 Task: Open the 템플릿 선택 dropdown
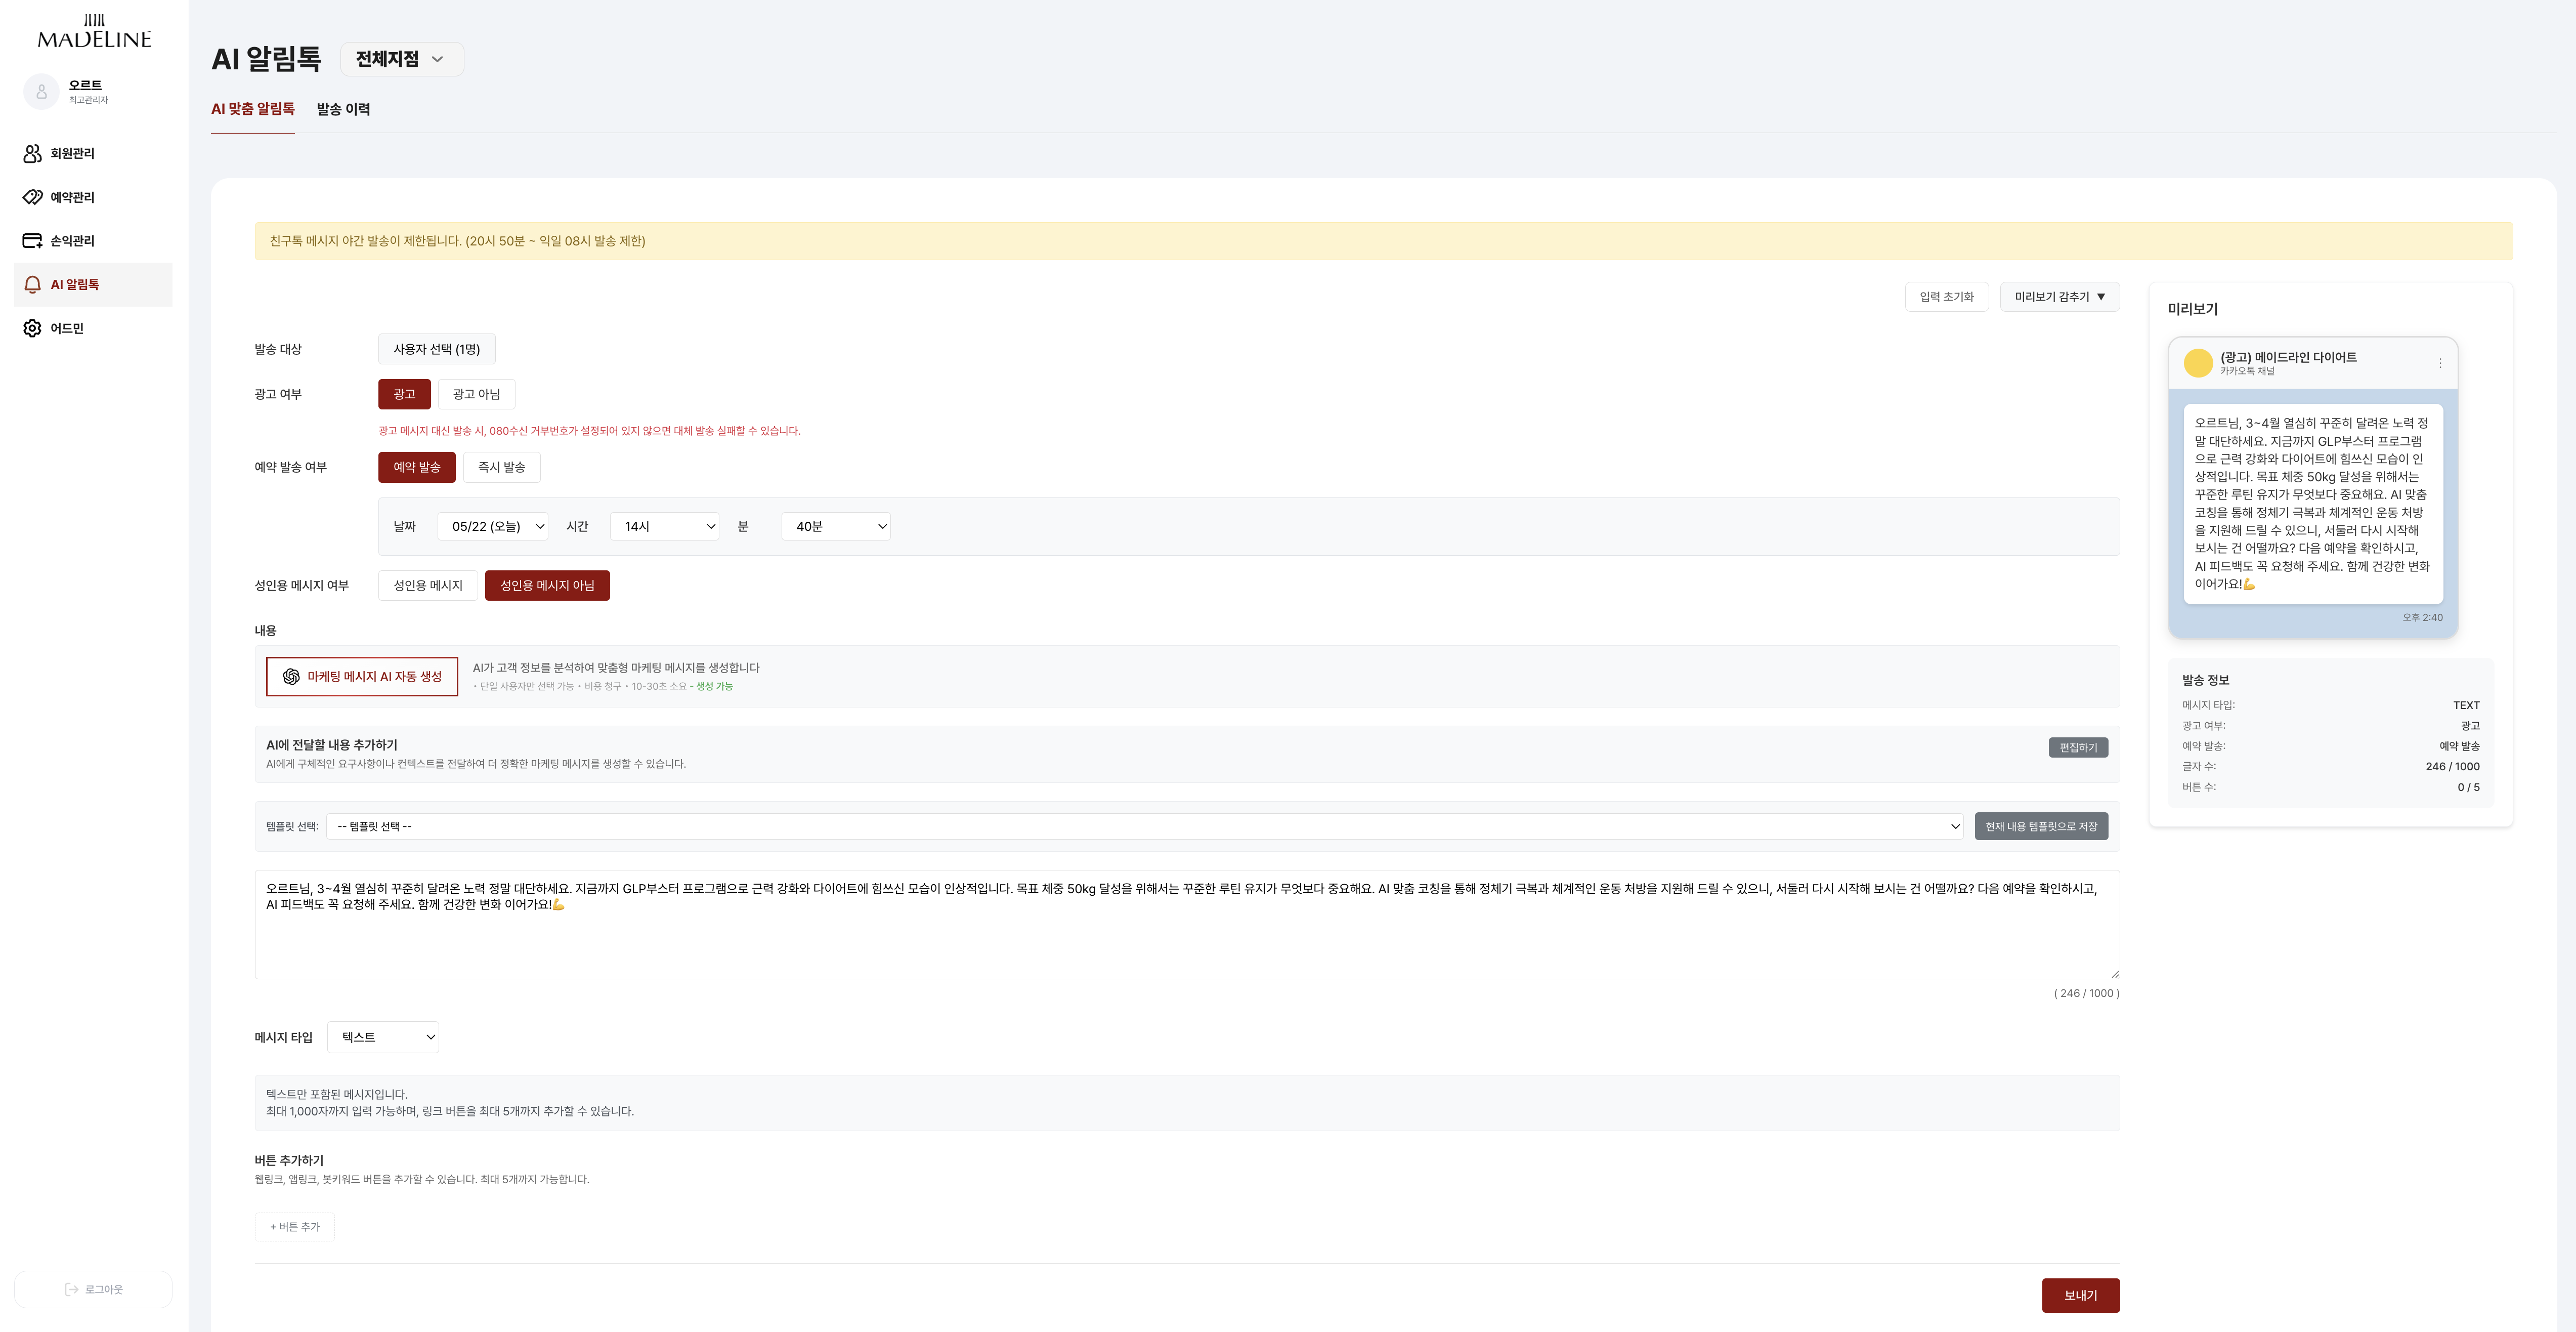tap(1145, 826)
